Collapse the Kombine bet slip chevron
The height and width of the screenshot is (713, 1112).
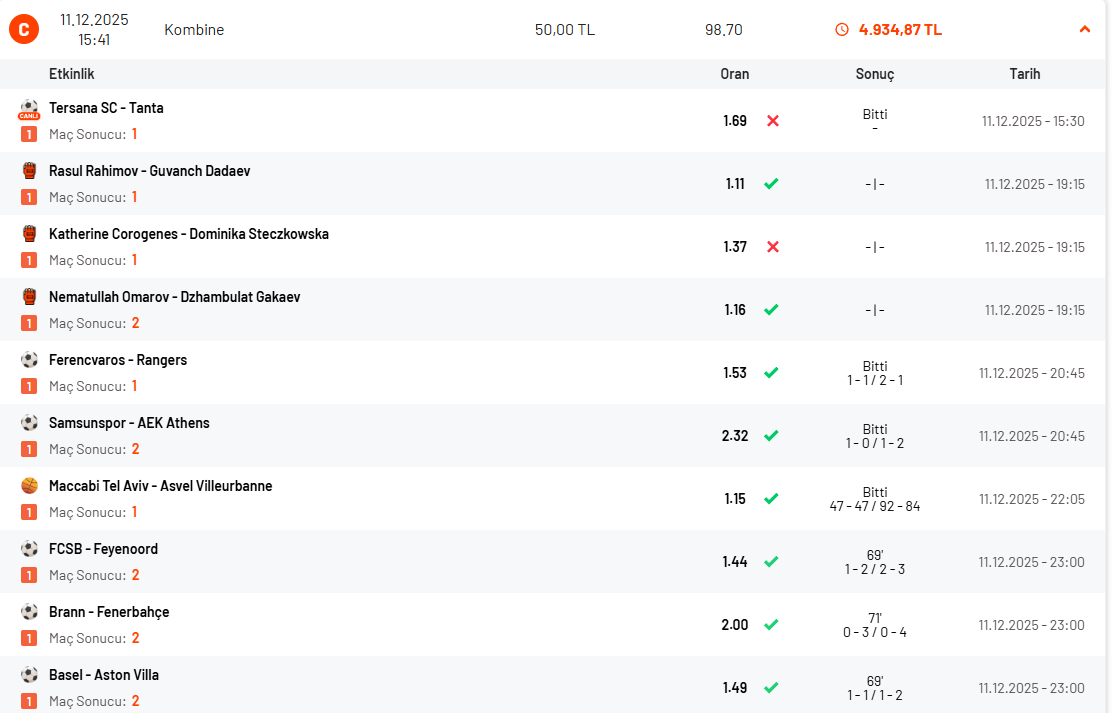pos(1084,29)
